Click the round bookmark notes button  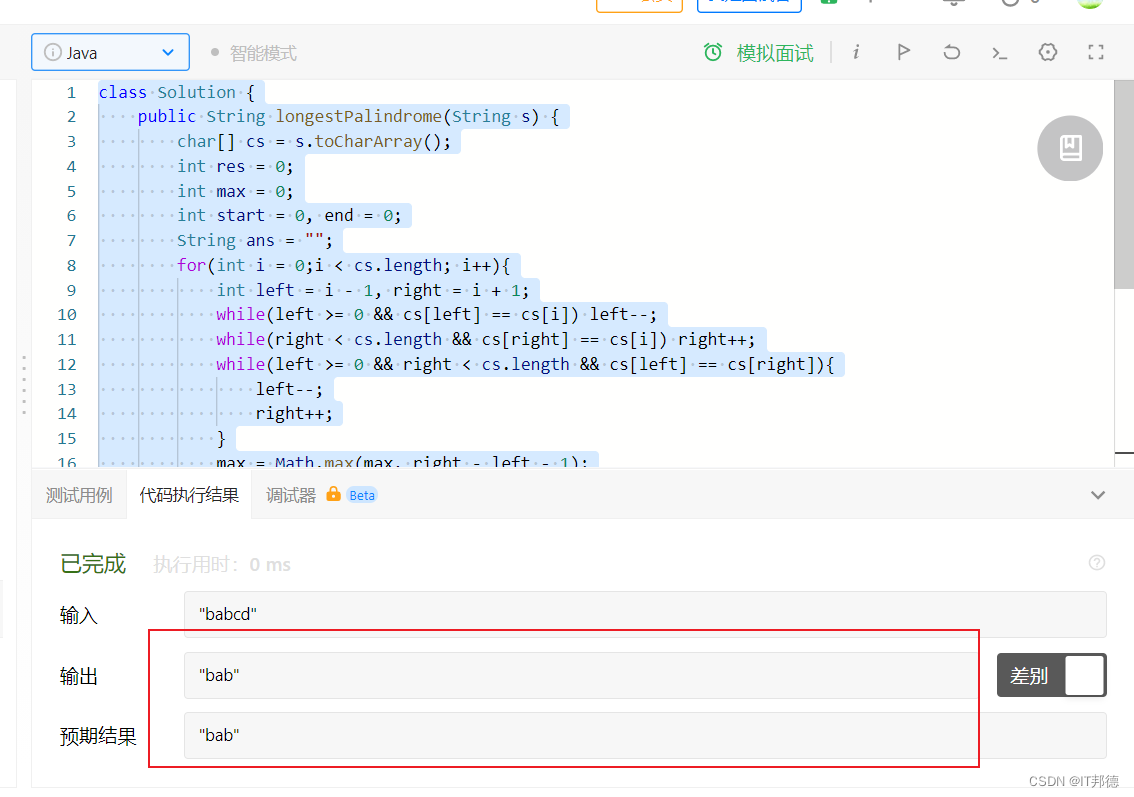coord(1070,148)
